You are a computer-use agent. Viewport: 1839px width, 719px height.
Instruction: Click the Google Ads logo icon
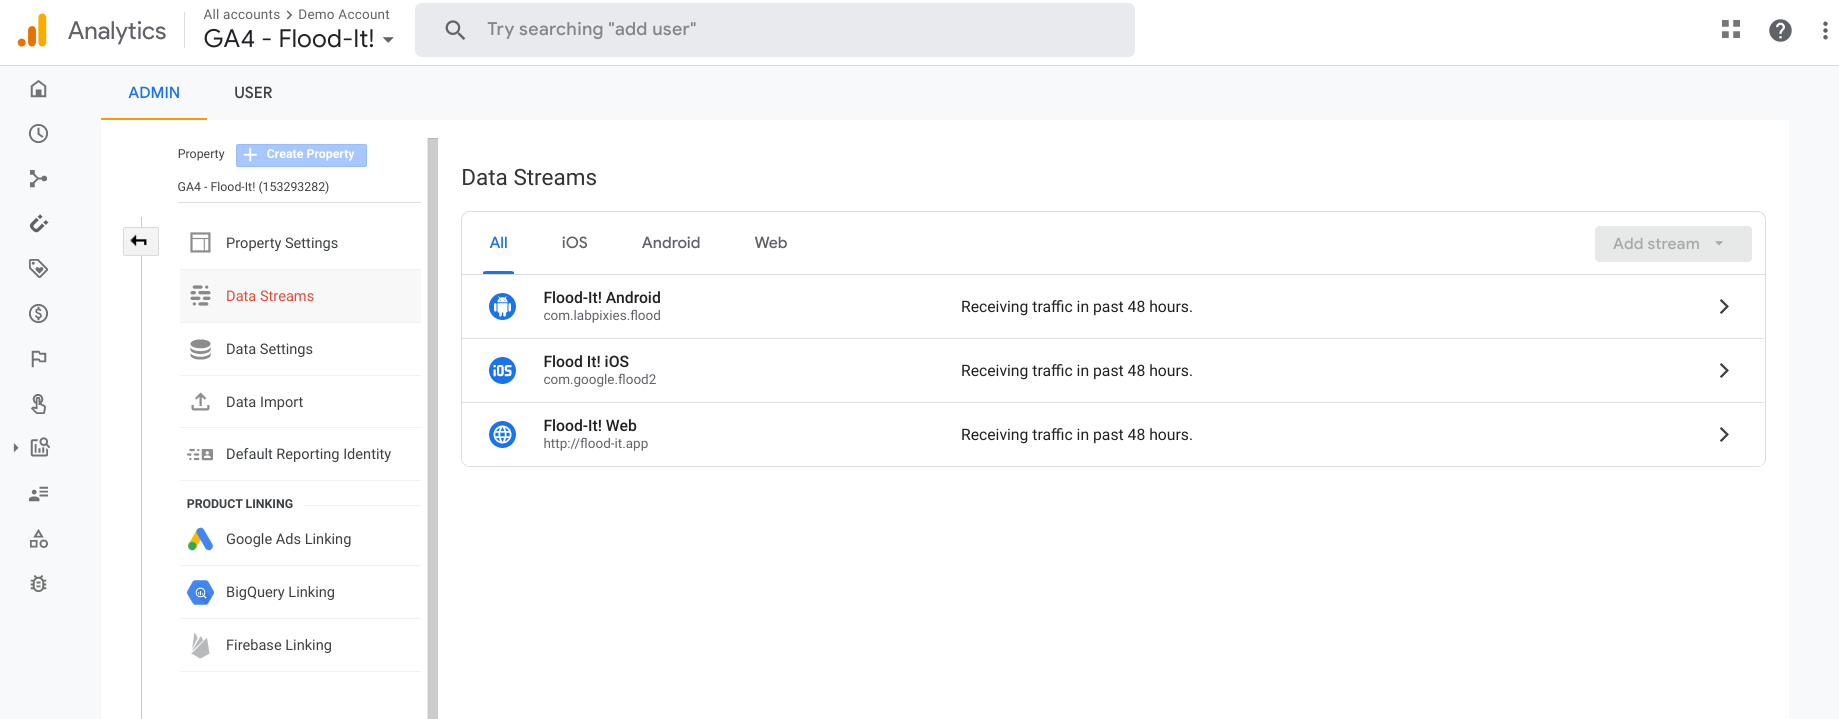click(x=201, y=539)
